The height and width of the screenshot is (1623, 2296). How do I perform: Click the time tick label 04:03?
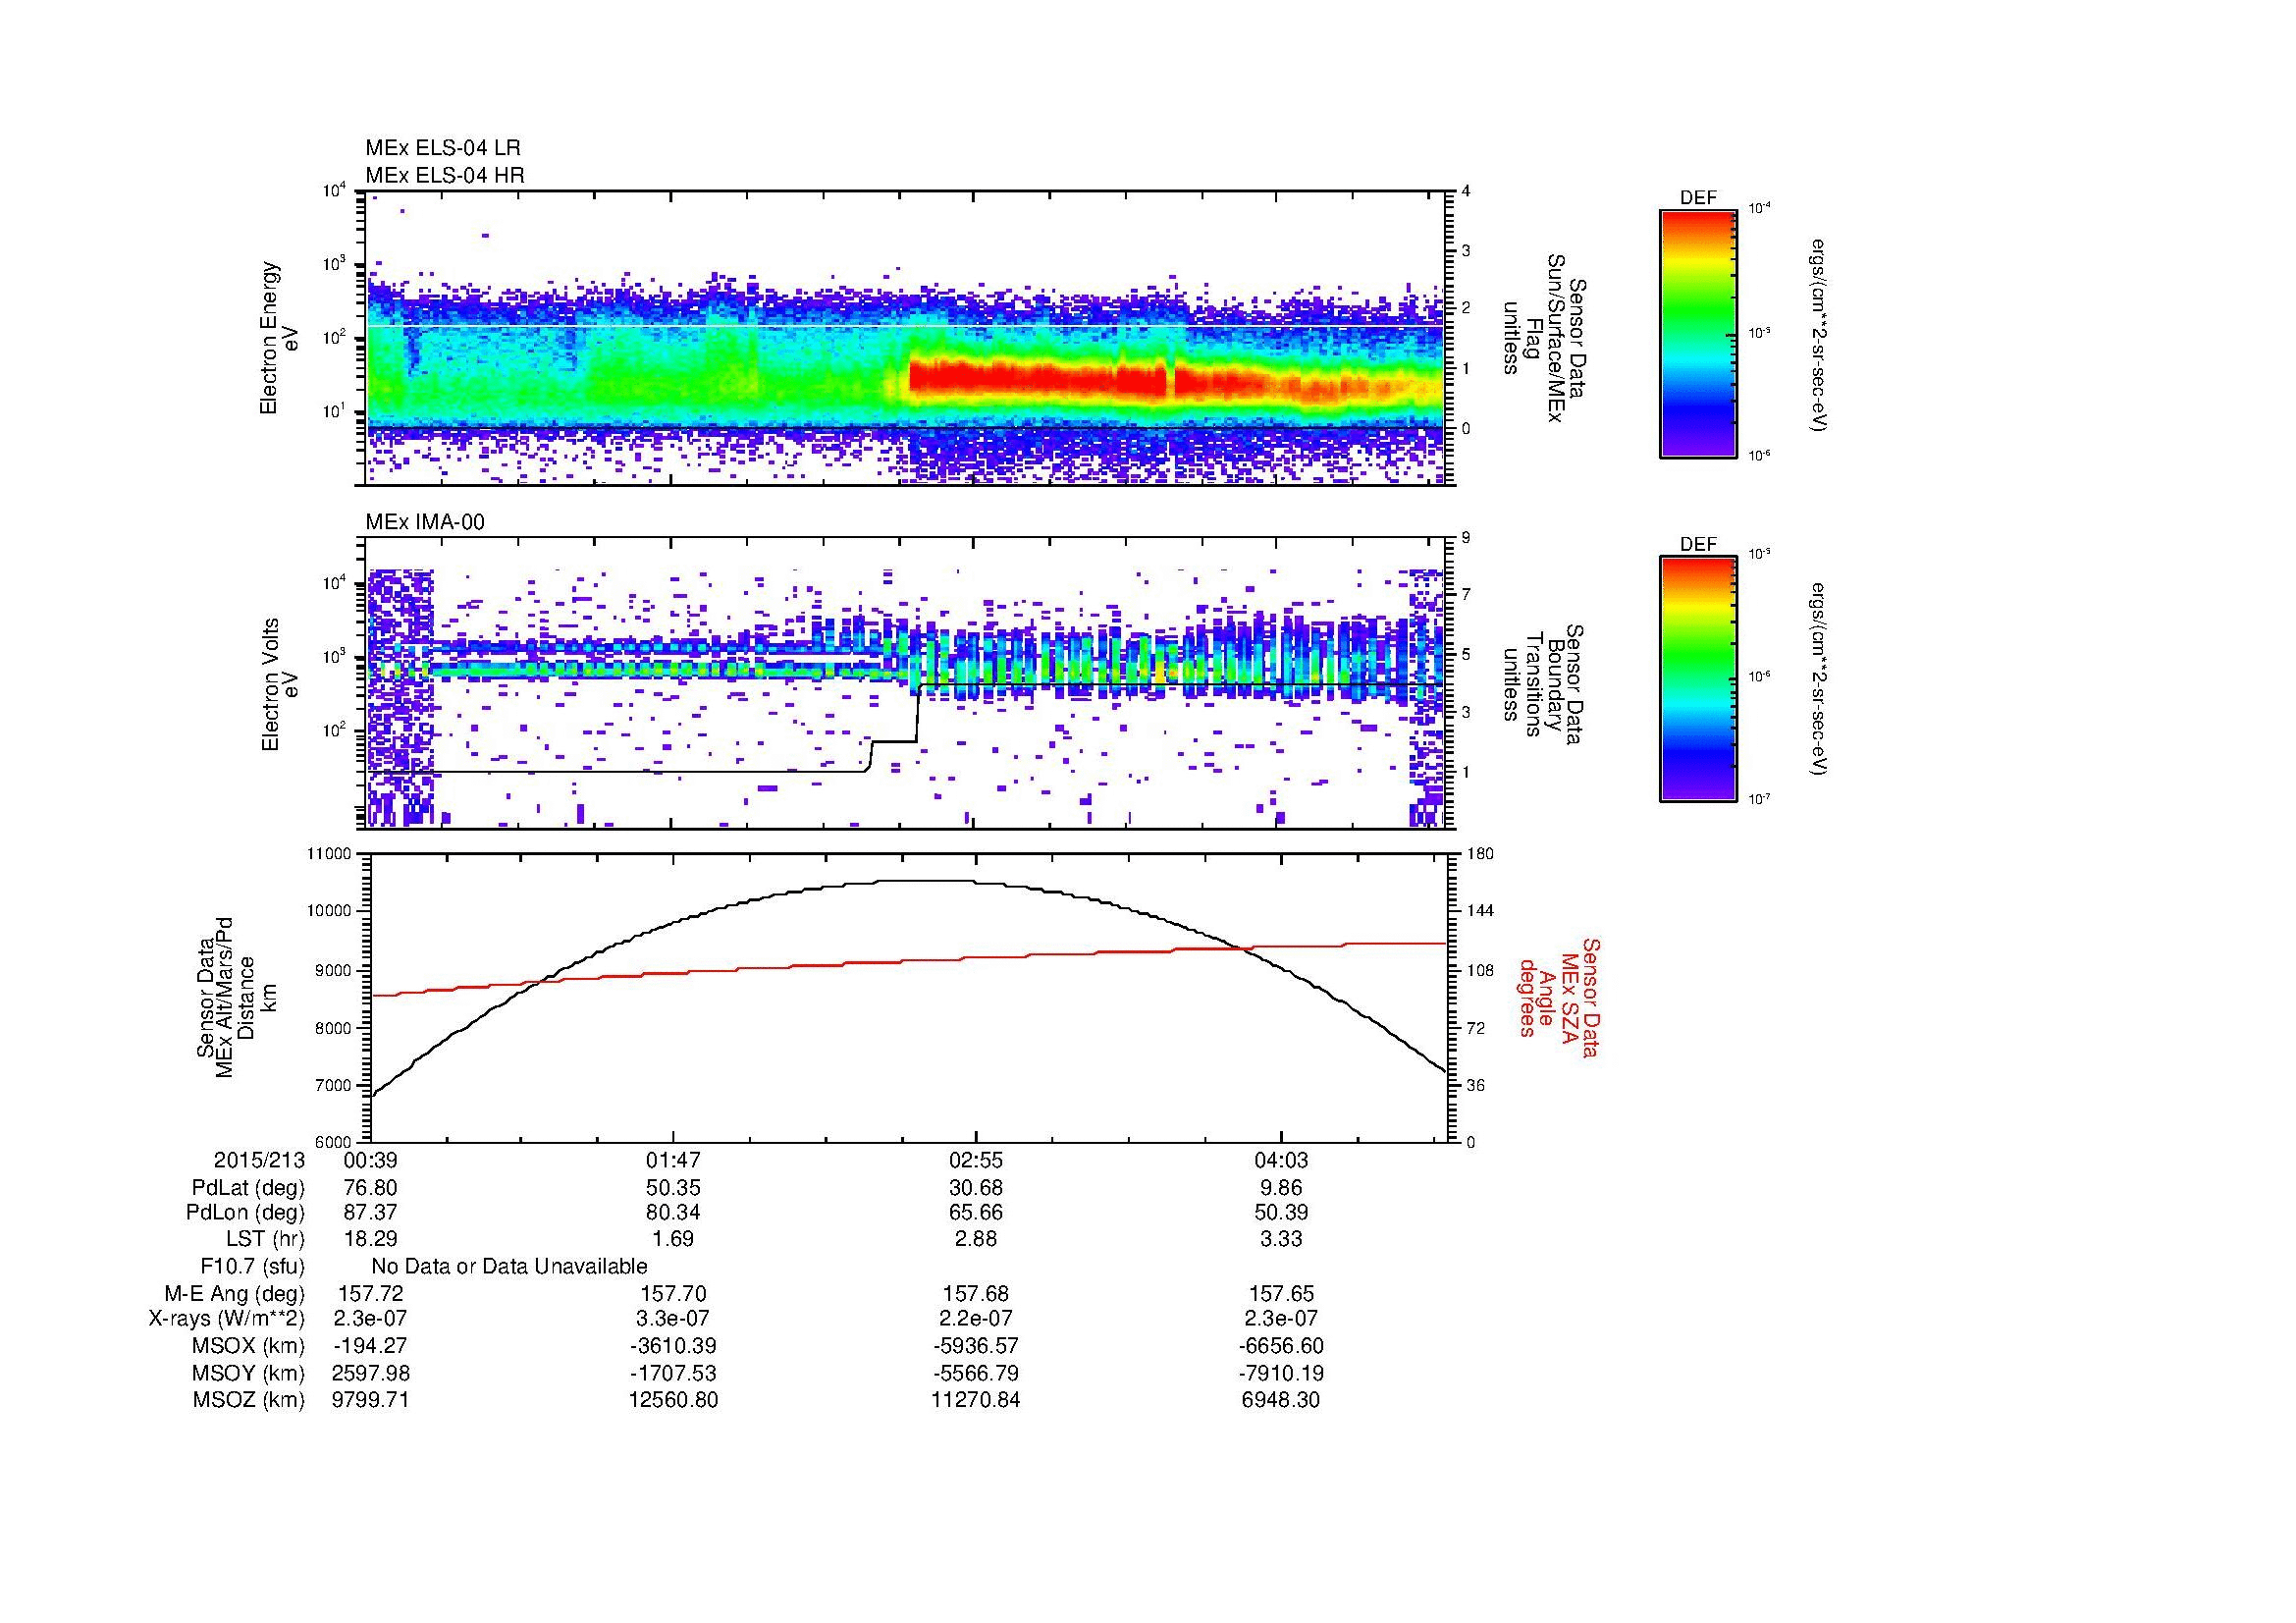(x=1281, y=1161)
